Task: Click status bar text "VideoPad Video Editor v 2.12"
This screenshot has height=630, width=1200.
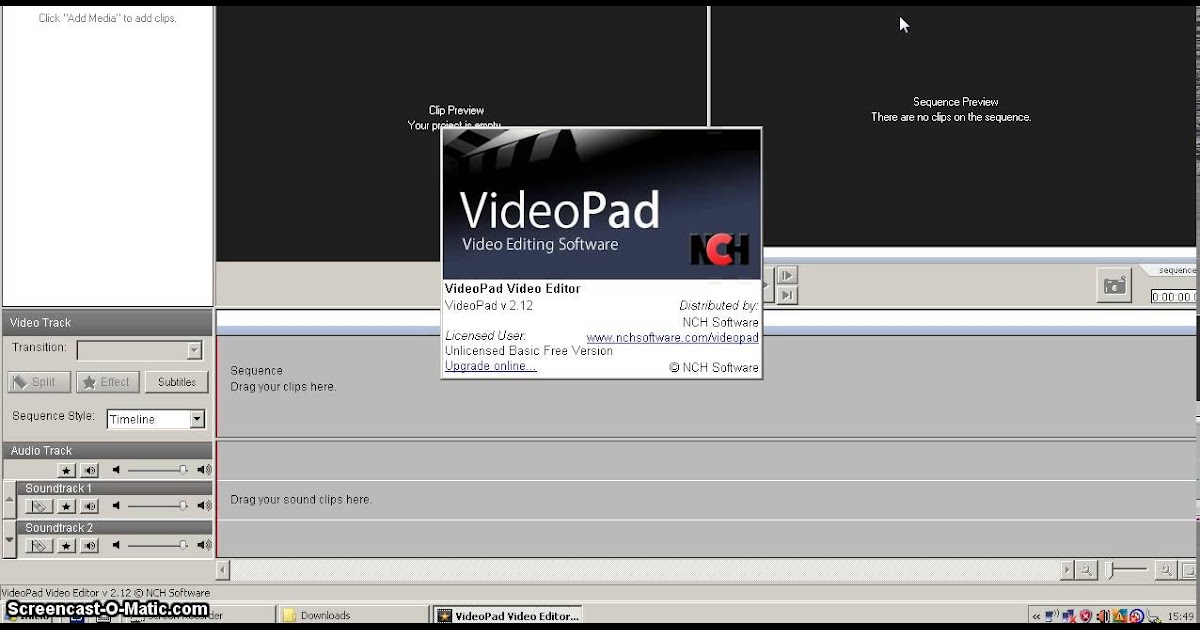Action: point(64,592)
